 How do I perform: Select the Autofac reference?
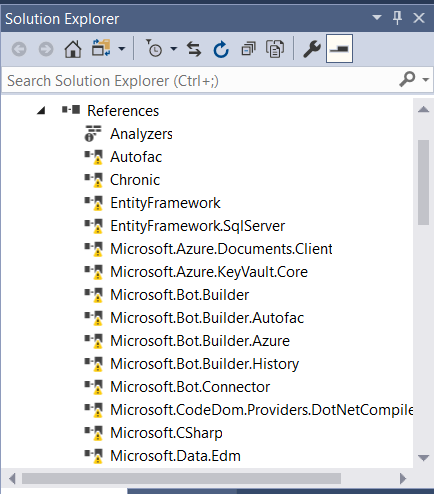136,157
